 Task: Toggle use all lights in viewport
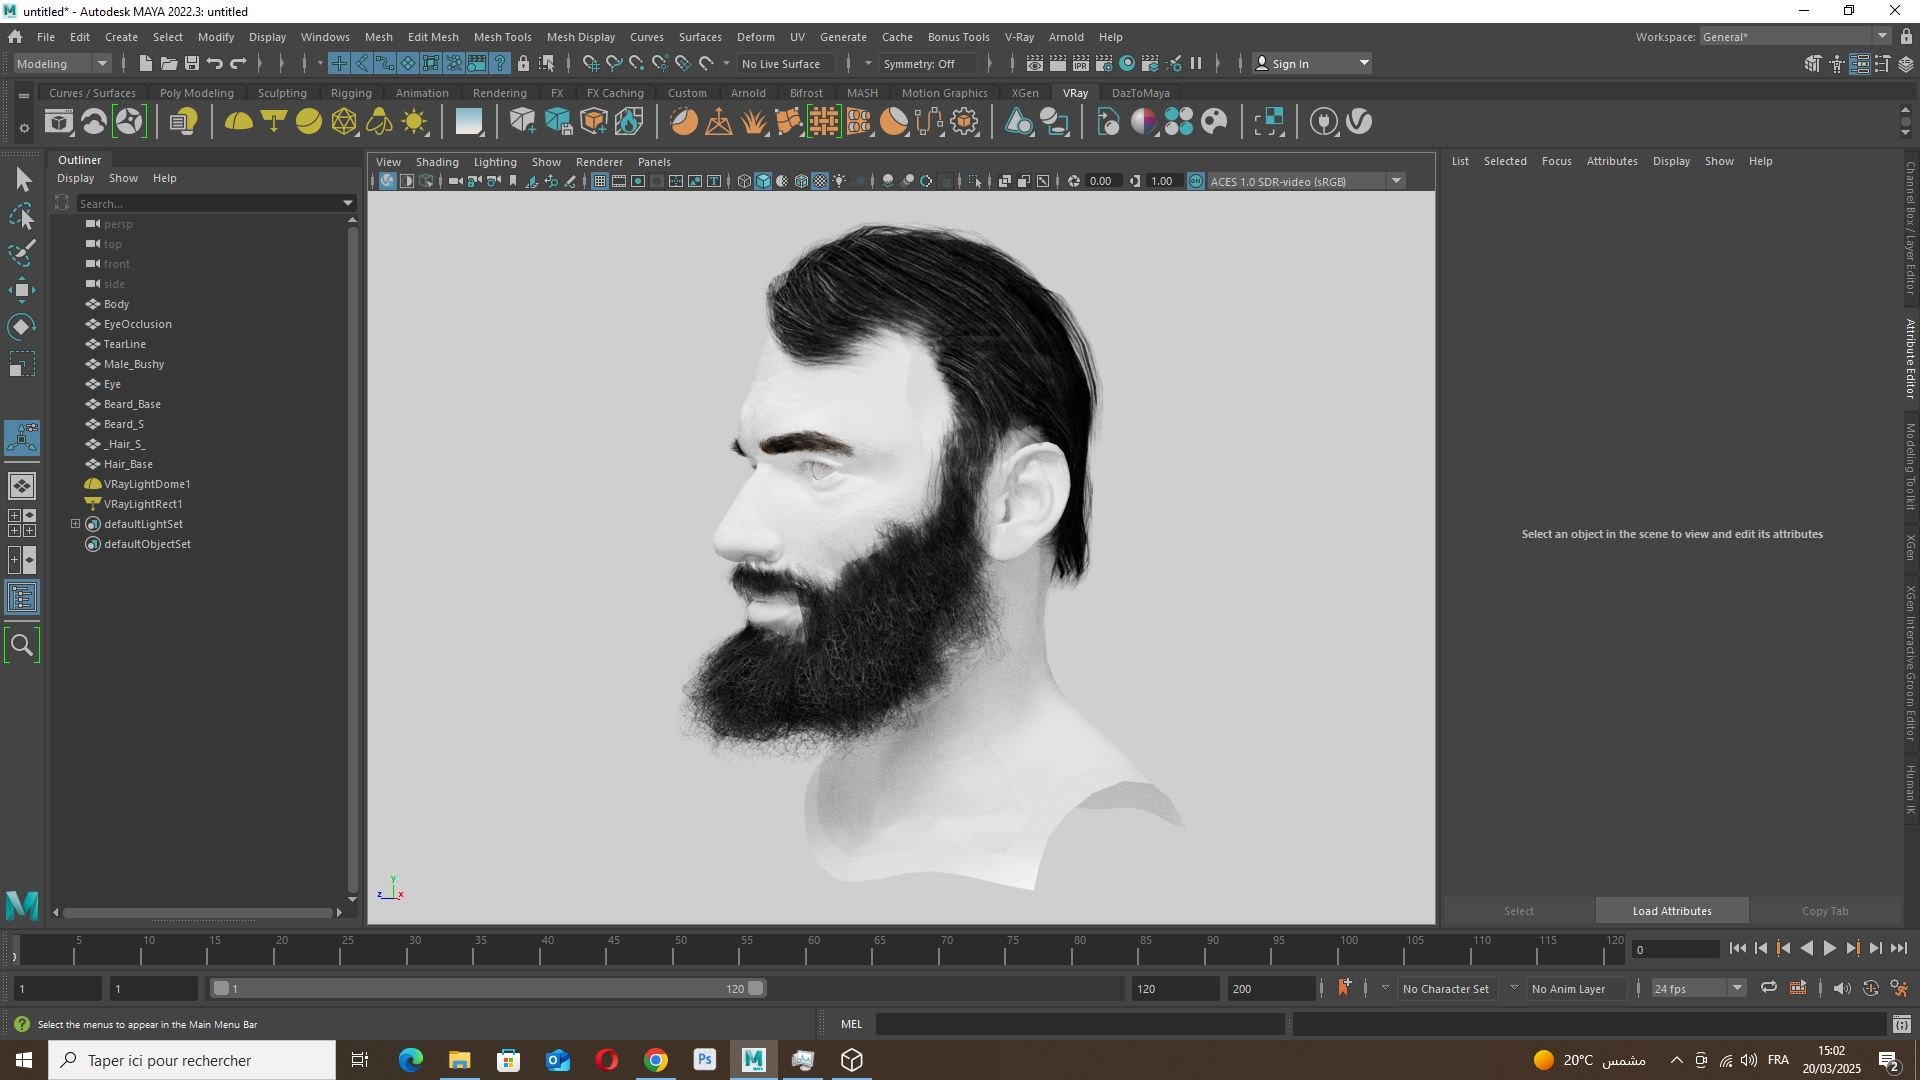(839, 181)
